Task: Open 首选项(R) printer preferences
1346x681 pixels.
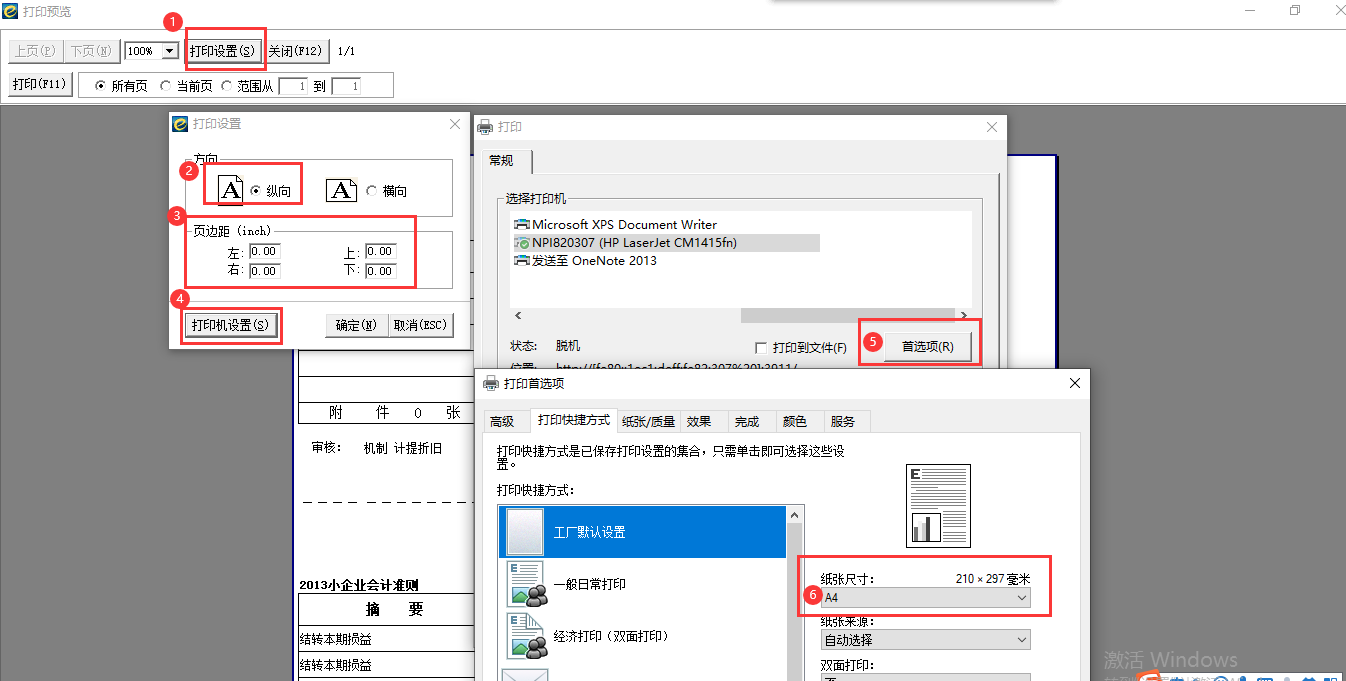Action: (x=927, y=347)
